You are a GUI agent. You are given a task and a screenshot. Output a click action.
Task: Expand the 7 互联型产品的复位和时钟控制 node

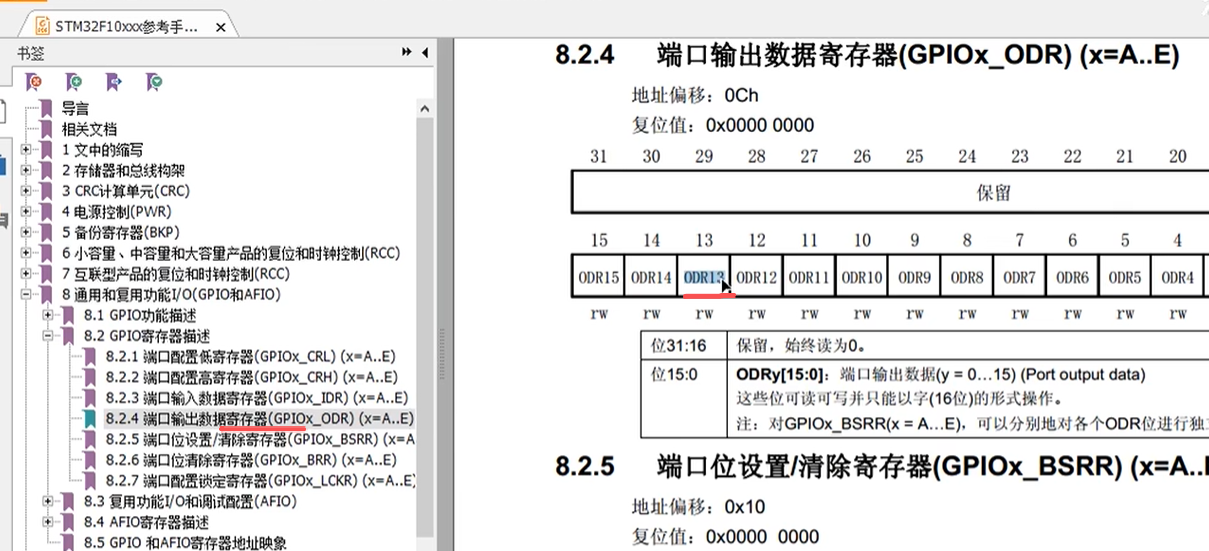pyautogui.click(x=26, y=274)
